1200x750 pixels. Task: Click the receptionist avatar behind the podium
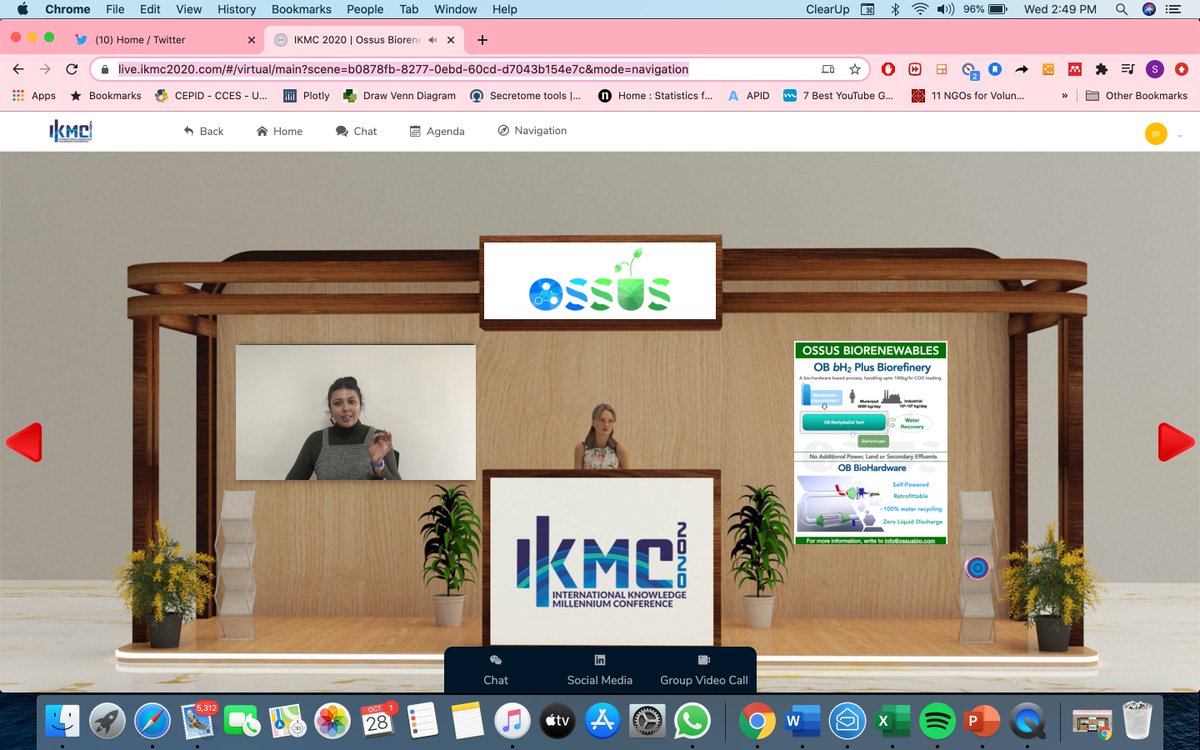[601, 437]
